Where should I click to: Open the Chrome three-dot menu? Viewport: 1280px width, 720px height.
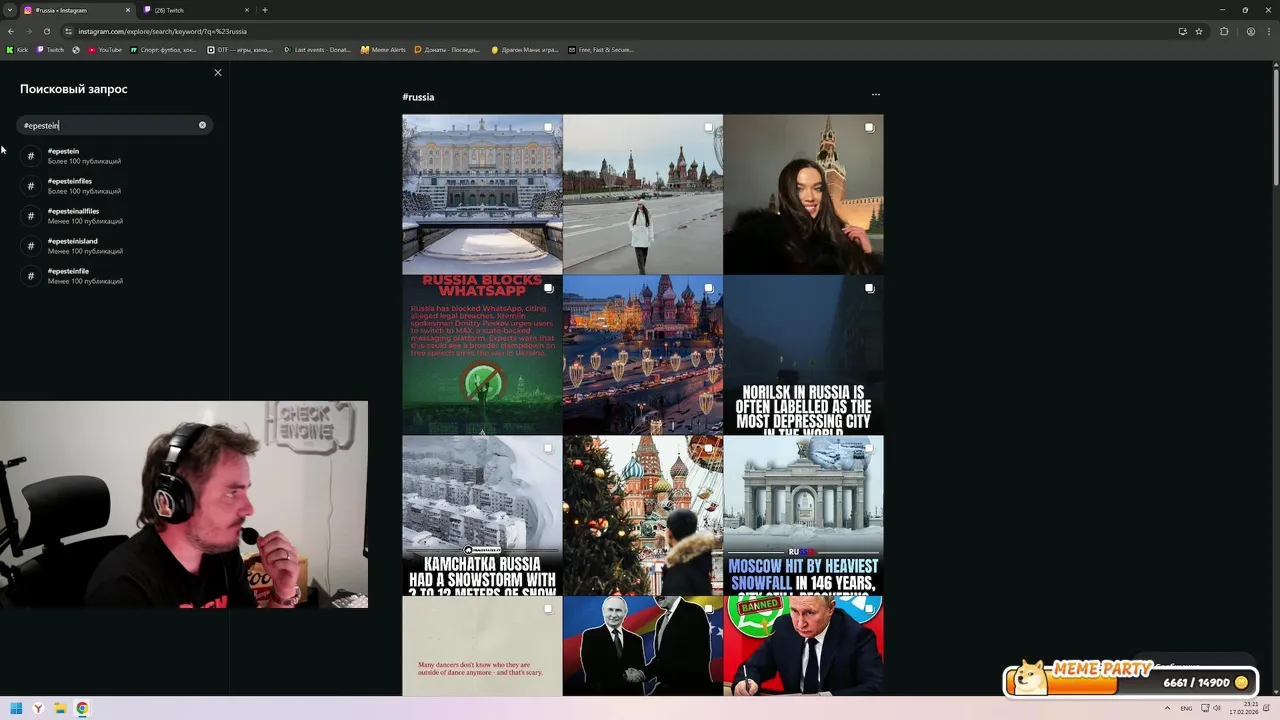click(x=1268, y=31)
